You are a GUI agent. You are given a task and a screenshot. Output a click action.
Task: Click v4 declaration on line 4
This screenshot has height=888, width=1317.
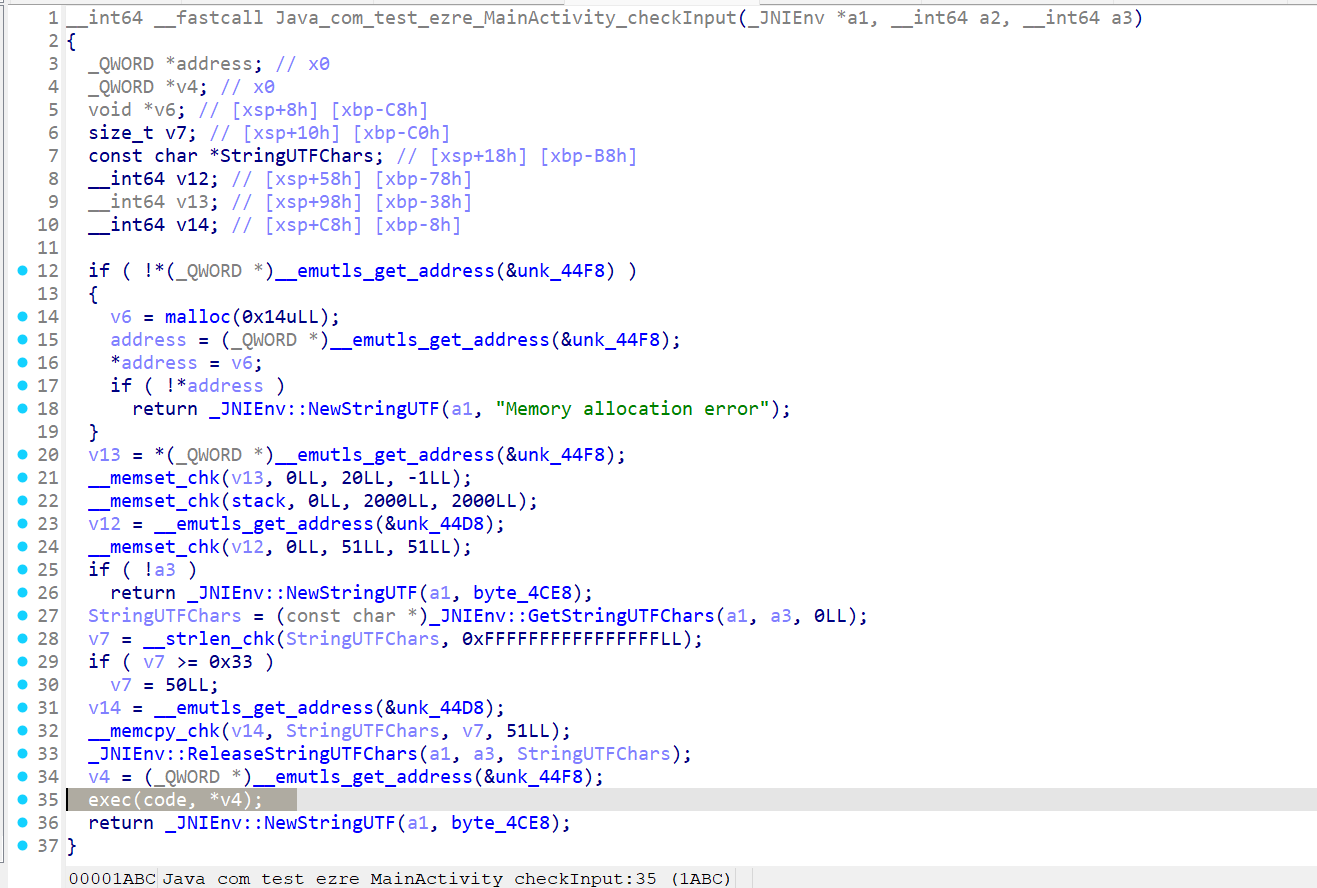pyautogui.click(x=187, y=87)
